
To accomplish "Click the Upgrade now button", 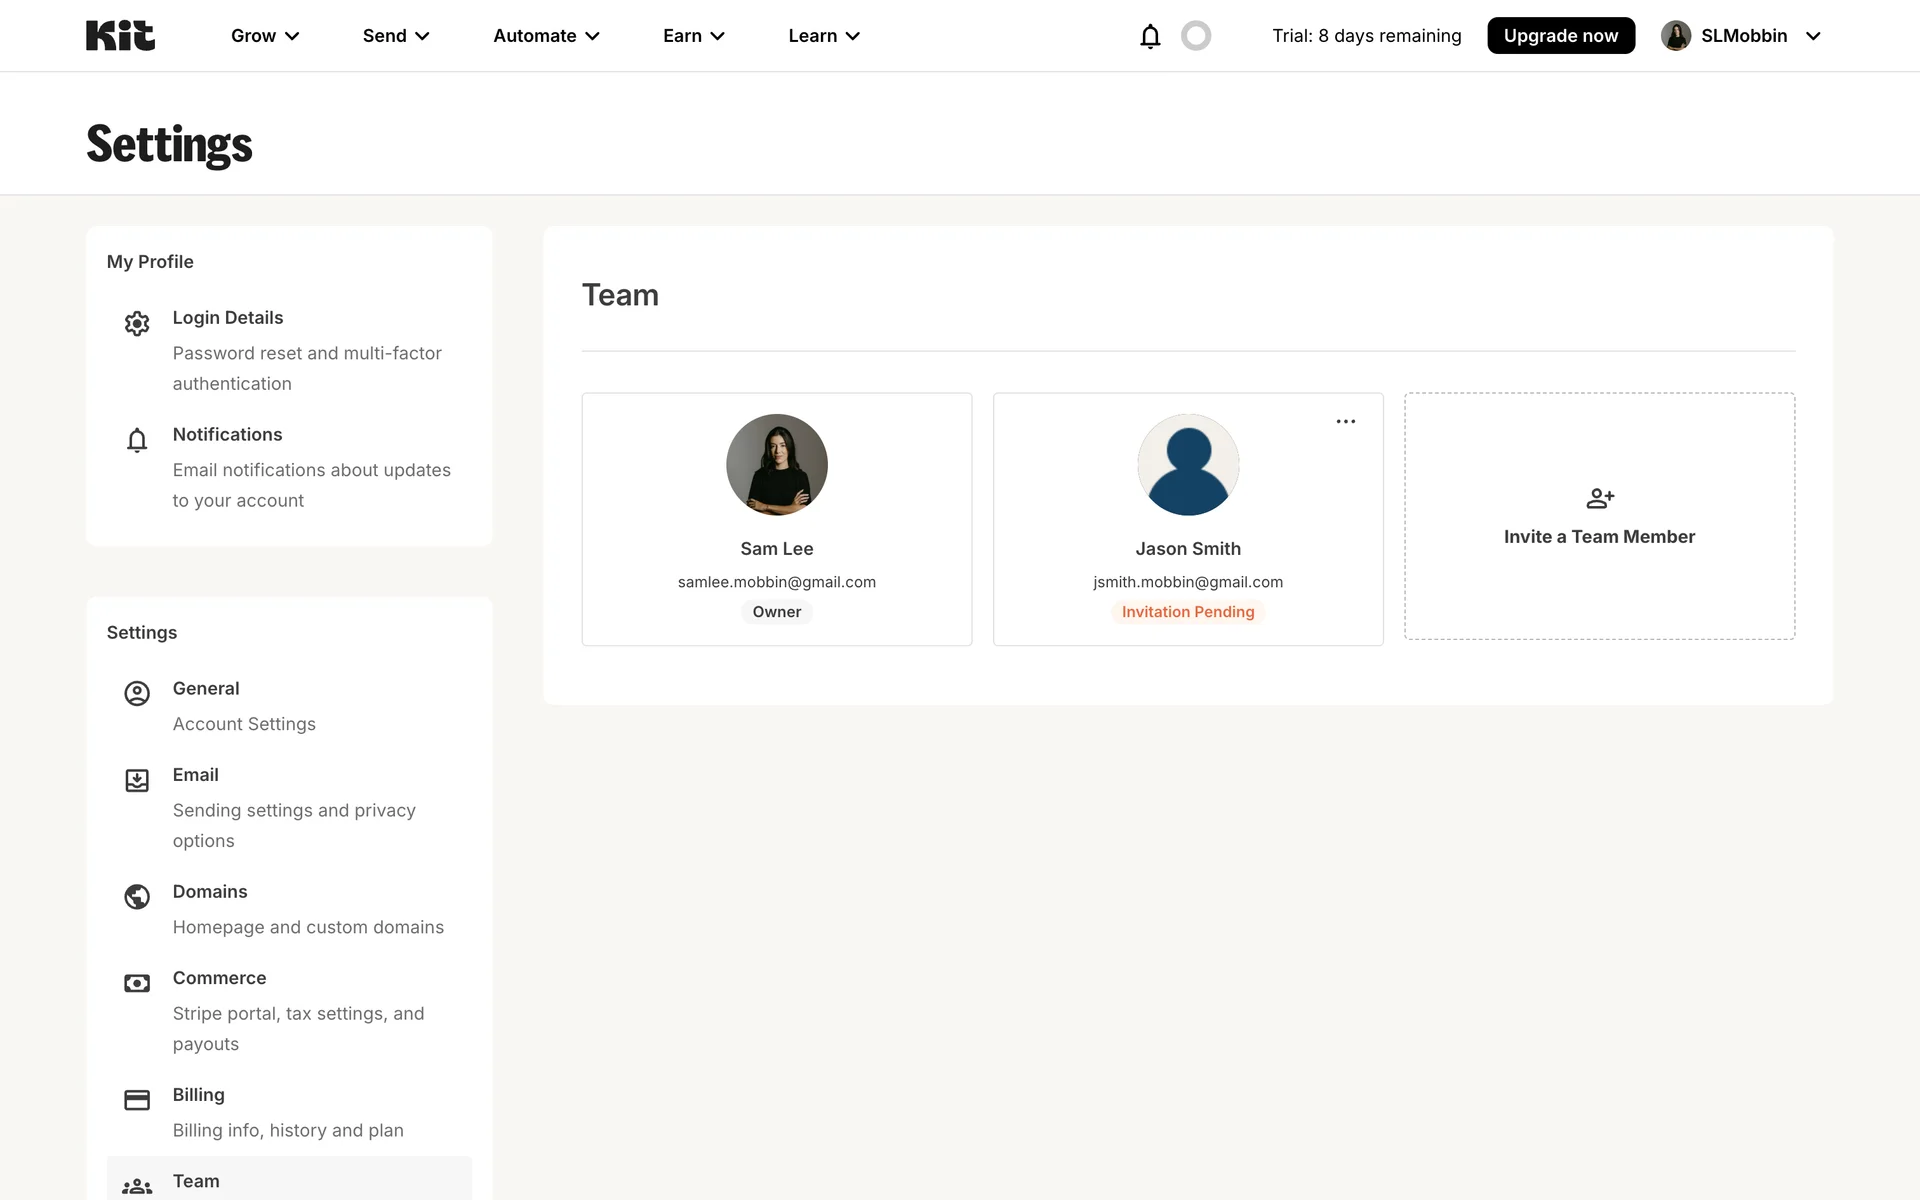I will pyautogui.click(x=1560, y=36).
